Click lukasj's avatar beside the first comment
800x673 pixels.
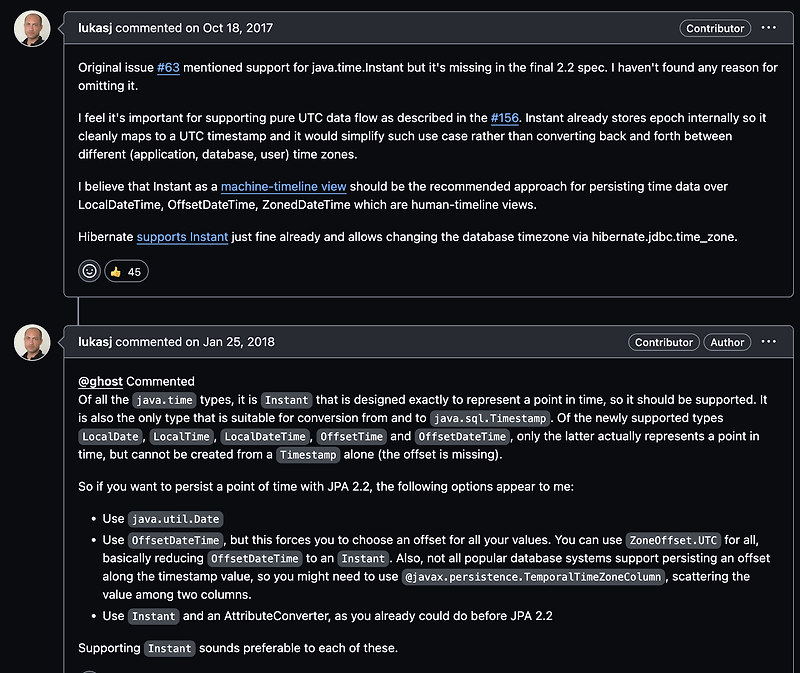[32, 29]
